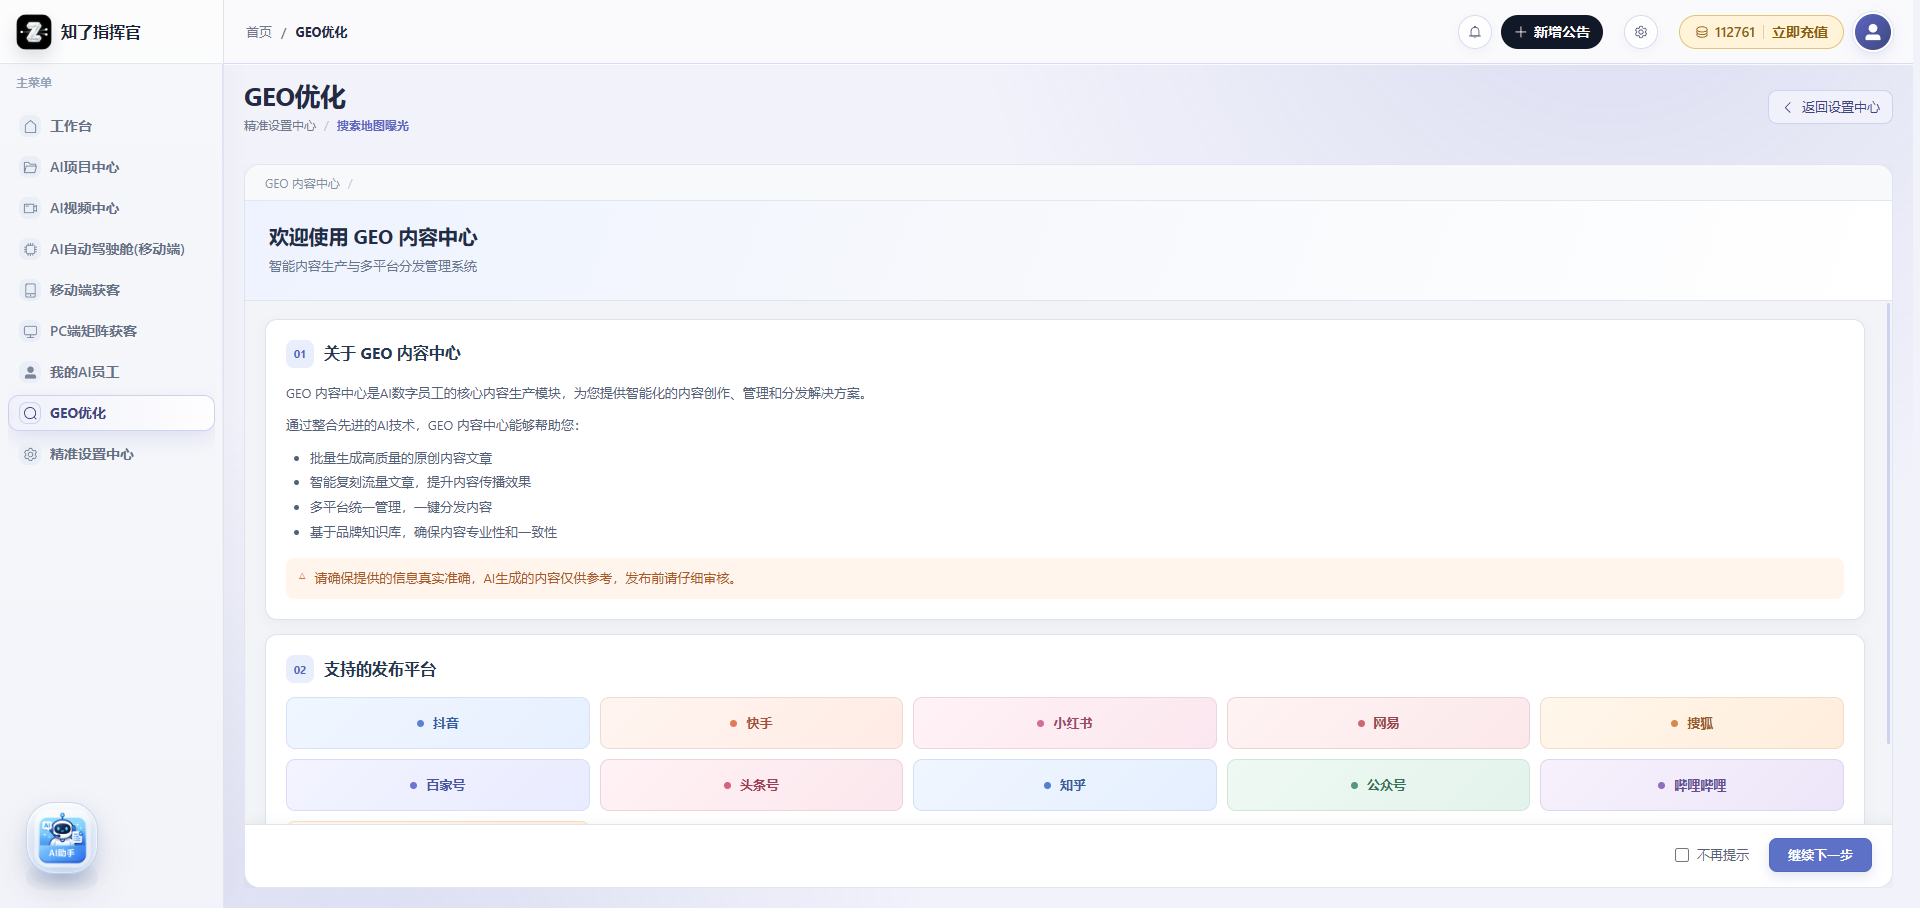The height and width of the screenshot is (908, 1920).
Task: Select the 哔哩哔哩 platform card
Action: click(1692, 785)
